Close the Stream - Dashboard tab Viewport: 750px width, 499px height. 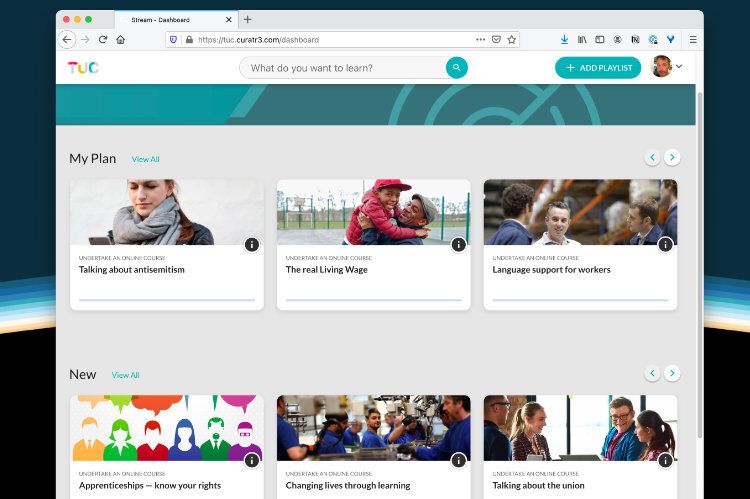(229, 20)
